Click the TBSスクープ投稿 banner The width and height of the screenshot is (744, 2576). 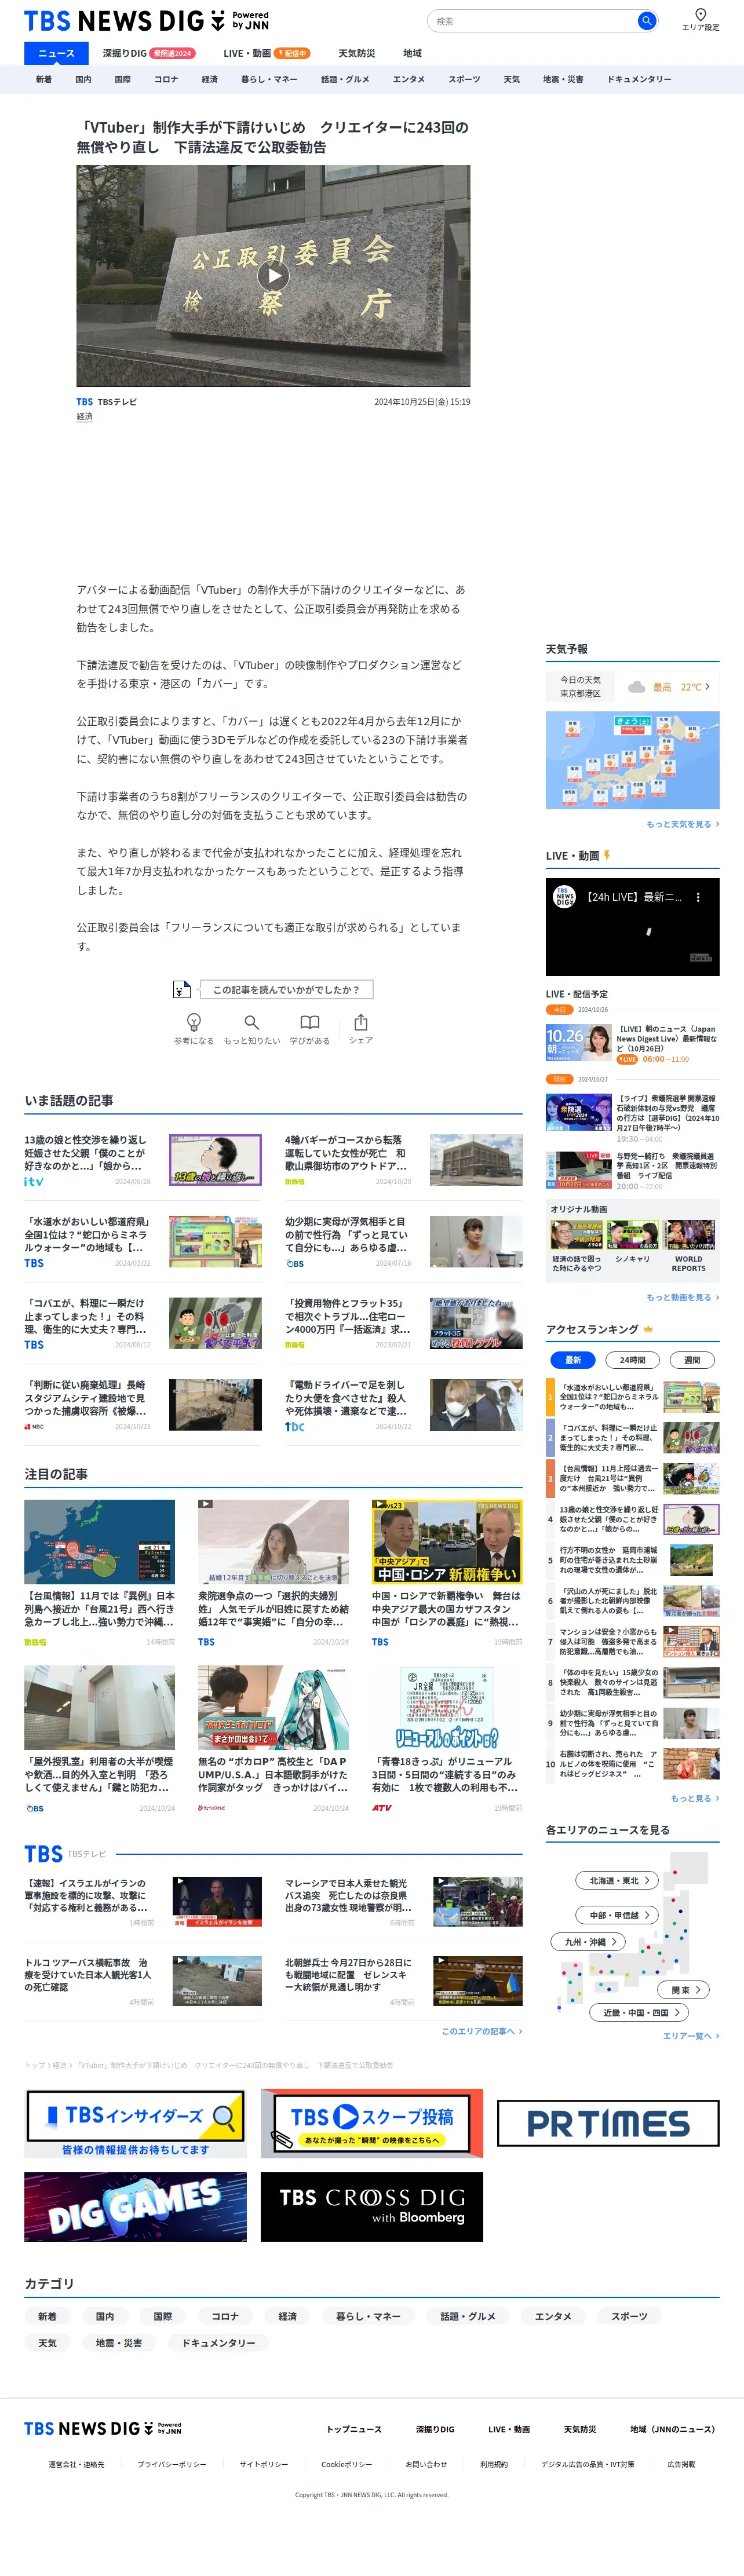(371, 2123)
